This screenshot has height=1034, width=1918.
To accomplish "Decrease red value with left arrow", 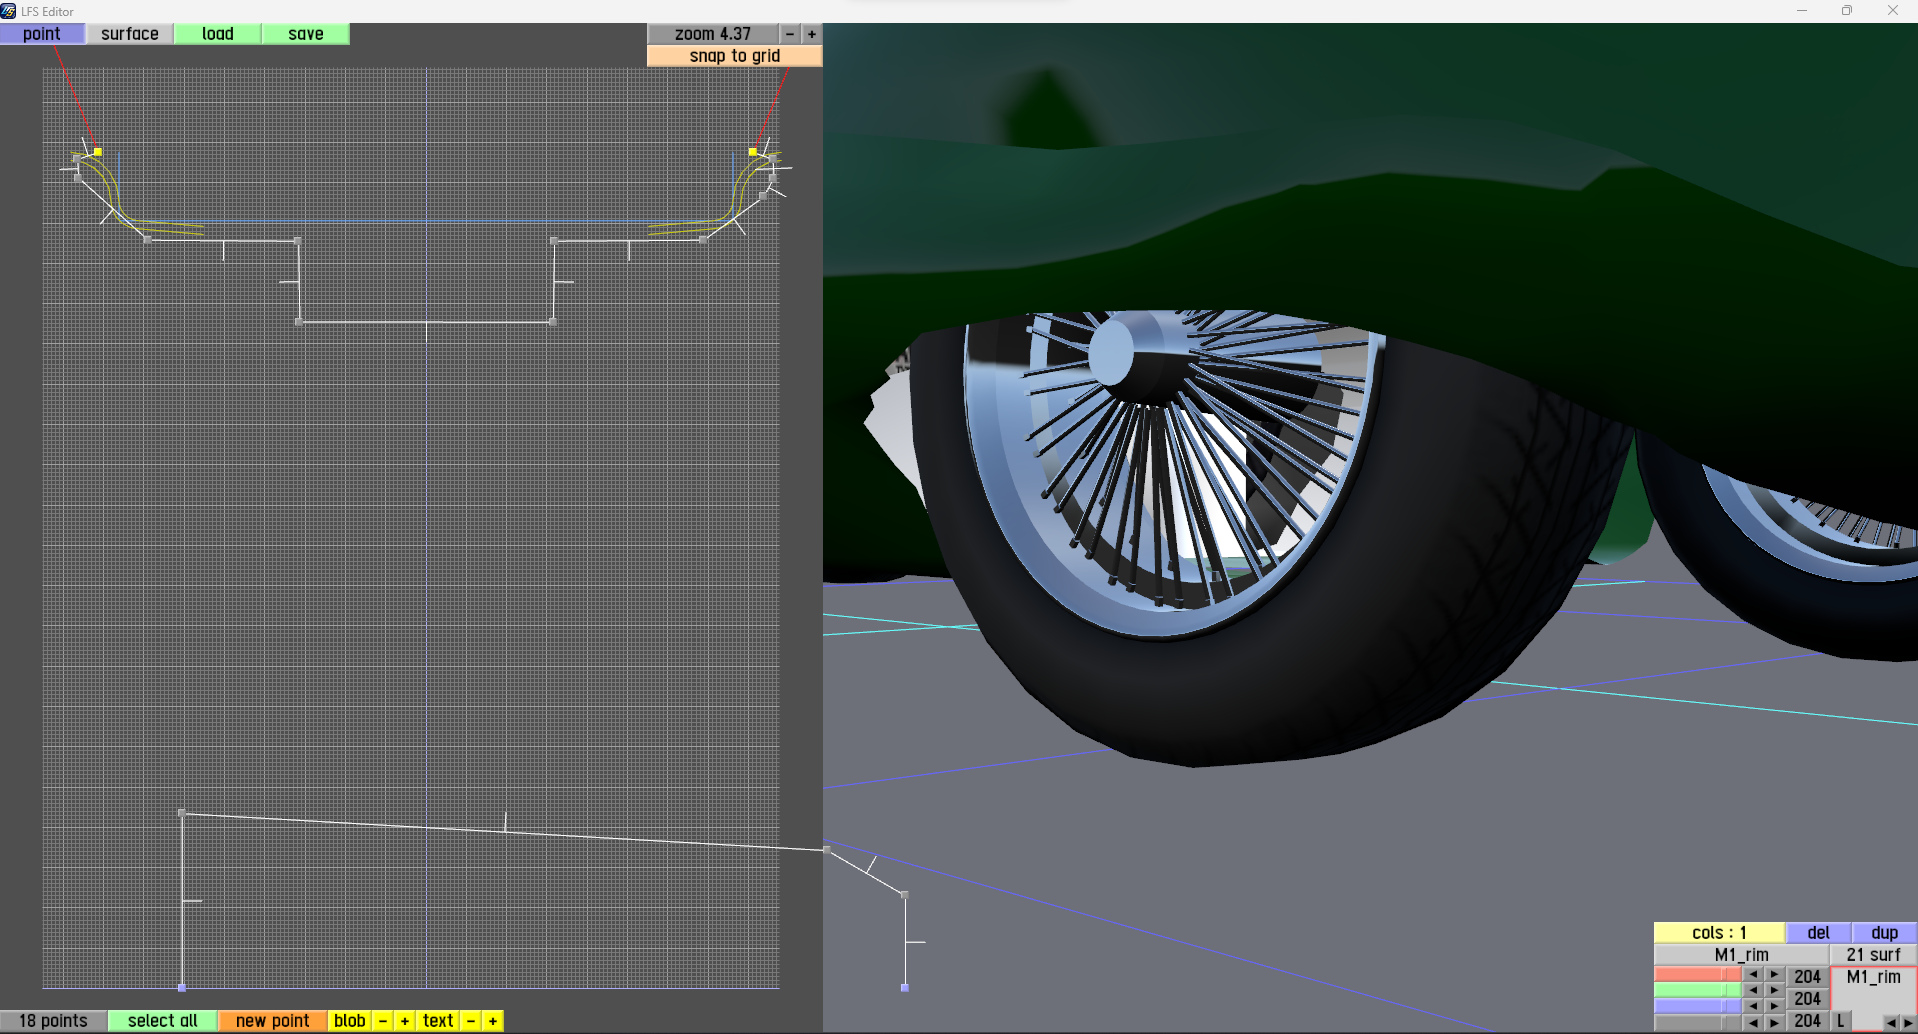I will click(x=1753, y=975).
